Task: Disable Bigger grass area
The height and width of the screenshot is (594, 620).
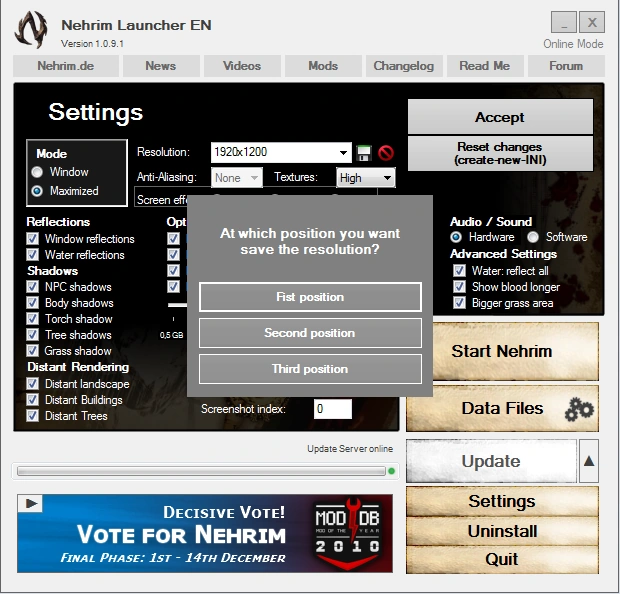Action: 459,303
